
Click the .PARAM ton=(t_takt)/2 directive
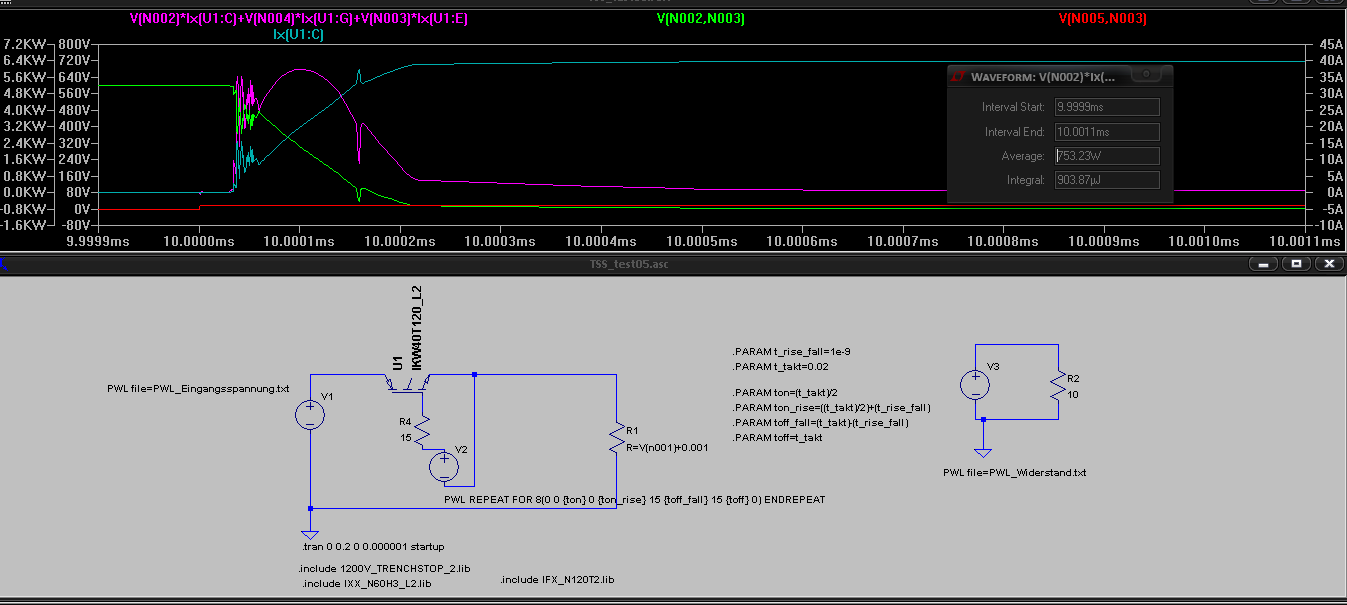pyautogui.click(x=781, y=392)
